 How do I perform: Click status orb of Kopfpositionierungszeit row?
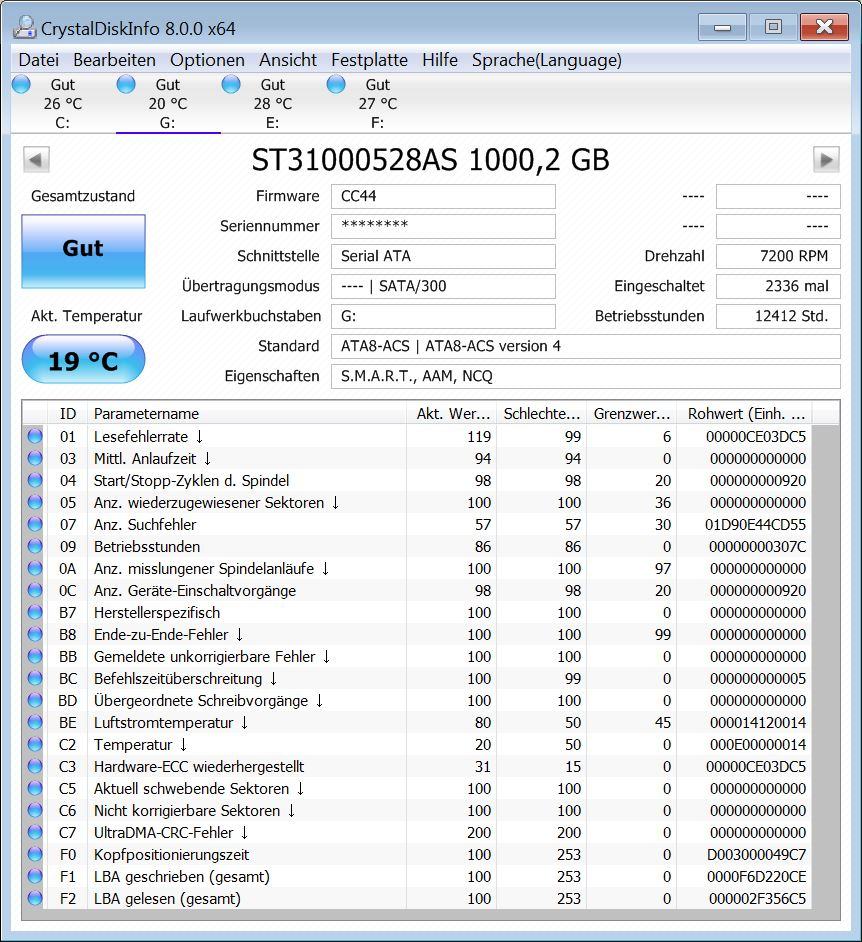tap(35, 854)
